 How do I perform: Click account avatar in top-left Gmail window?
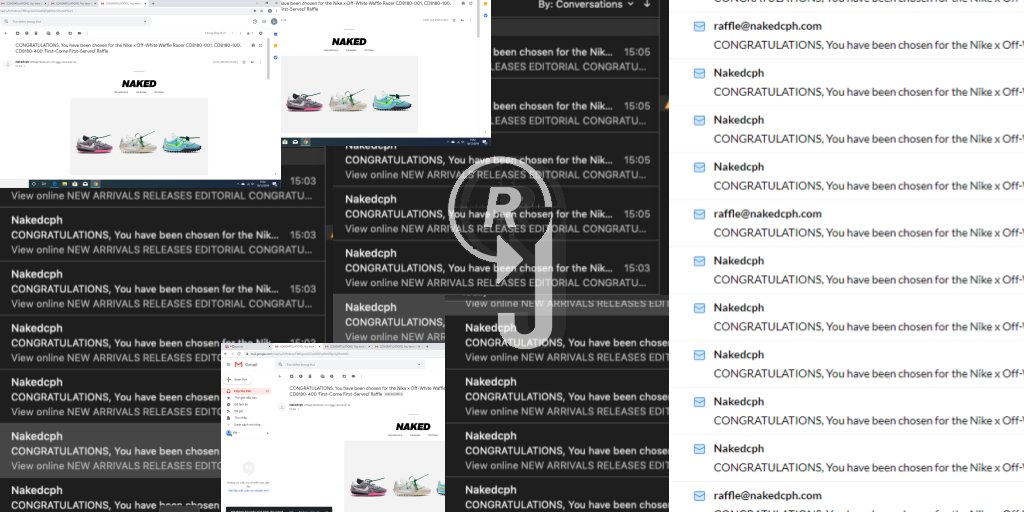[274, 22]
